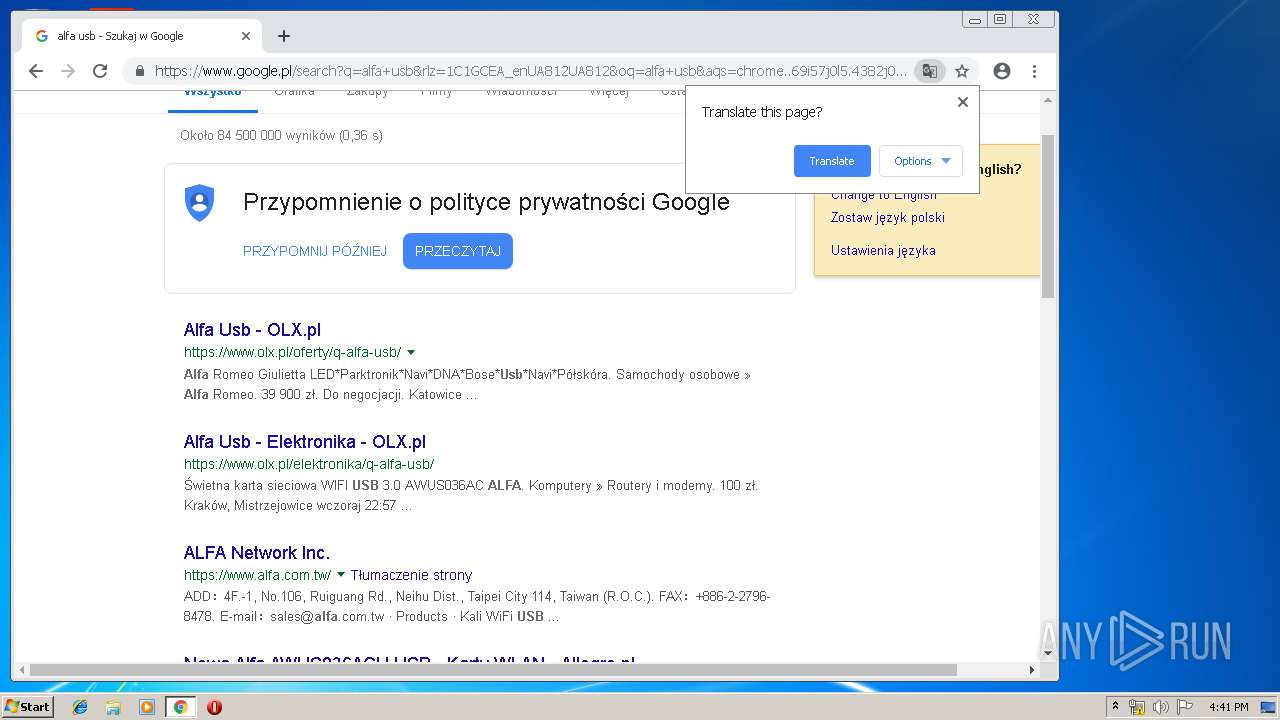Screen dimensions: 1280x720
Task: Click PRZYPOMNIJ PÓŹNIEJ link
Action: (315, 251)
